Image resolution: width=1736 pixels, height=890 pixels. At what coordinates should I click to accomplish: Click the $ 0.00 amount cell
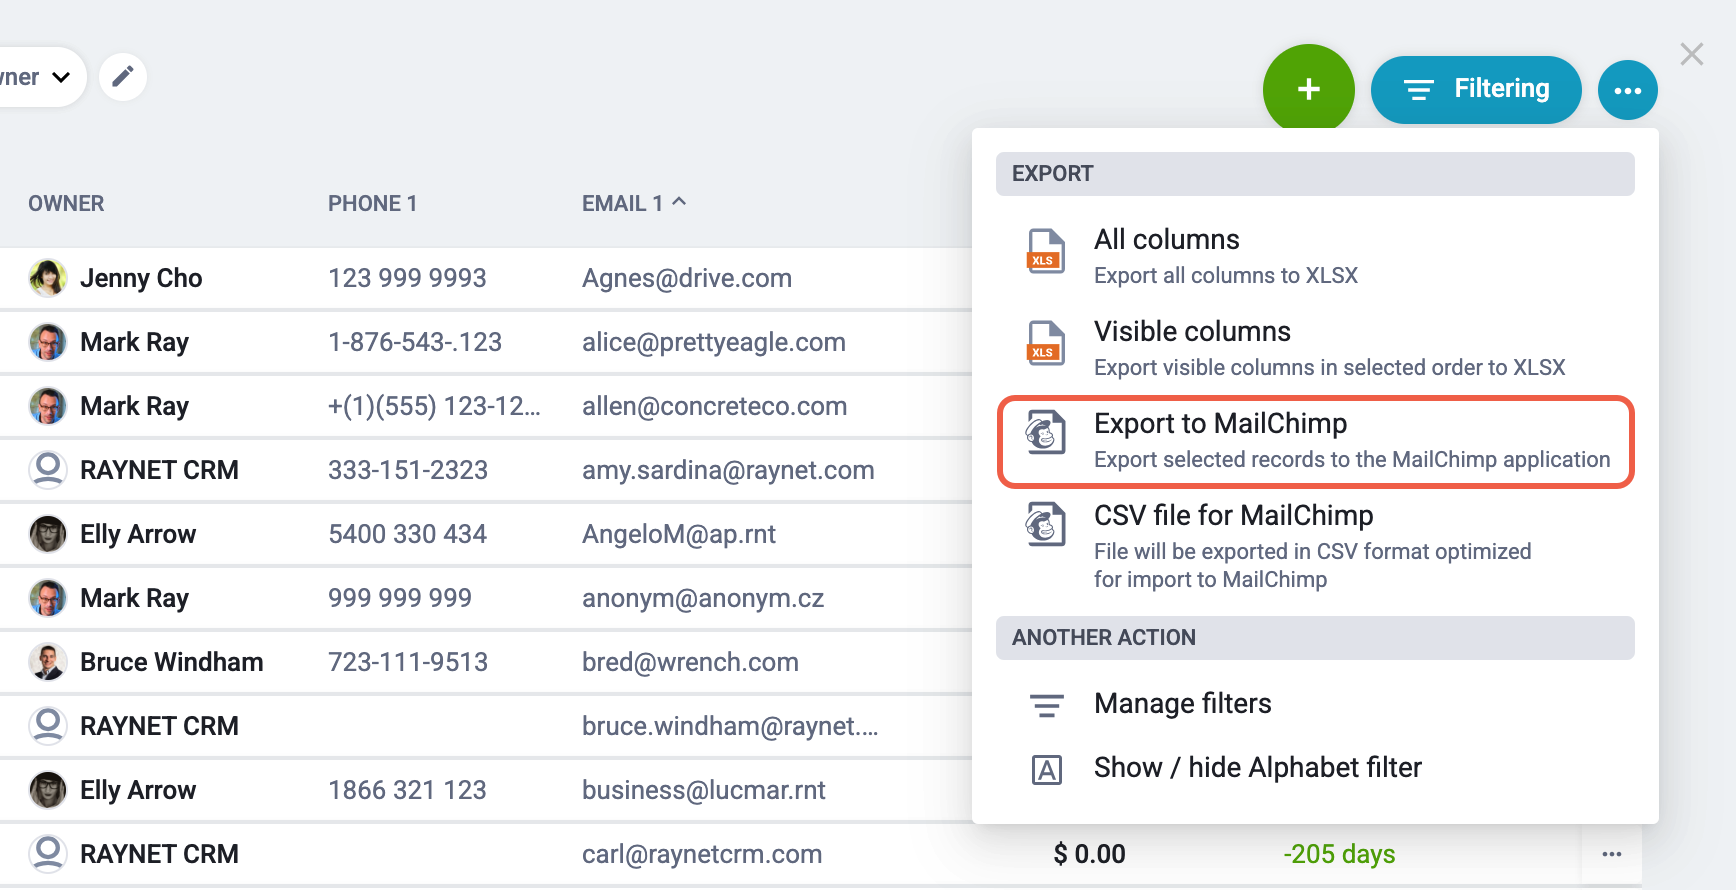click(x=1089, y=854)
